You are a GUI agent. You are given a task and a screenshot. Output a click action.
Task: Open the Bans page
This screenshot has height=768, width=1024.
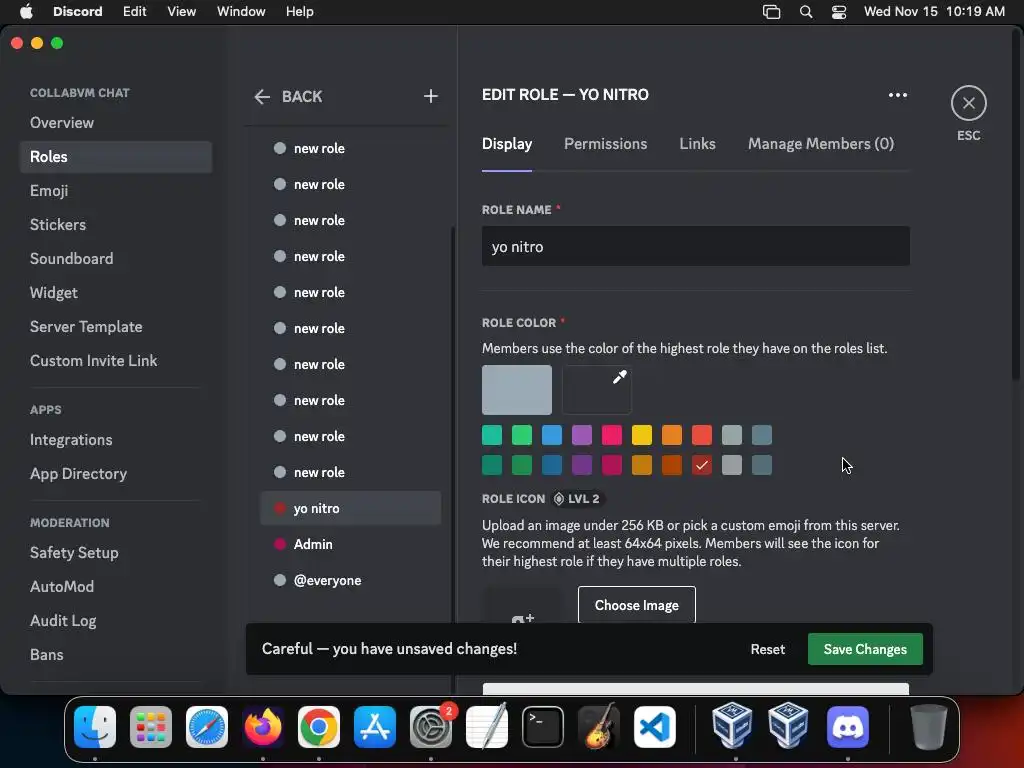116,654
